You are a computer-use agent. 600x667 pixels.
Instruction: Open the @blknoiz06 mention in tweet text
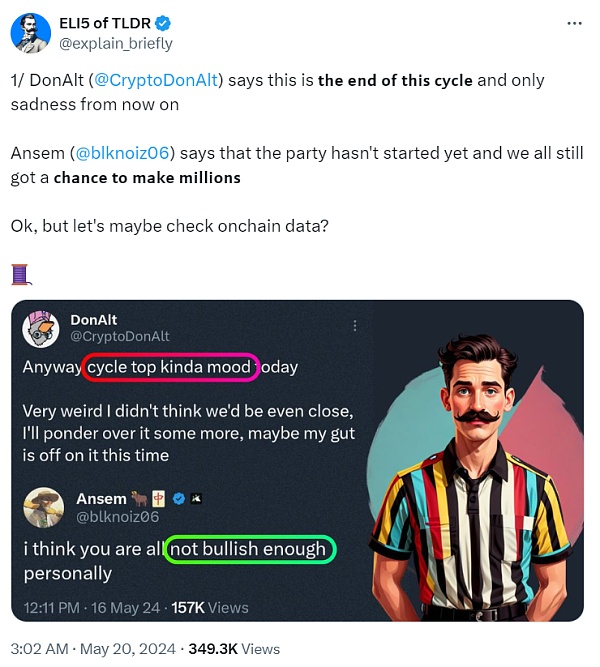[129, 153]
